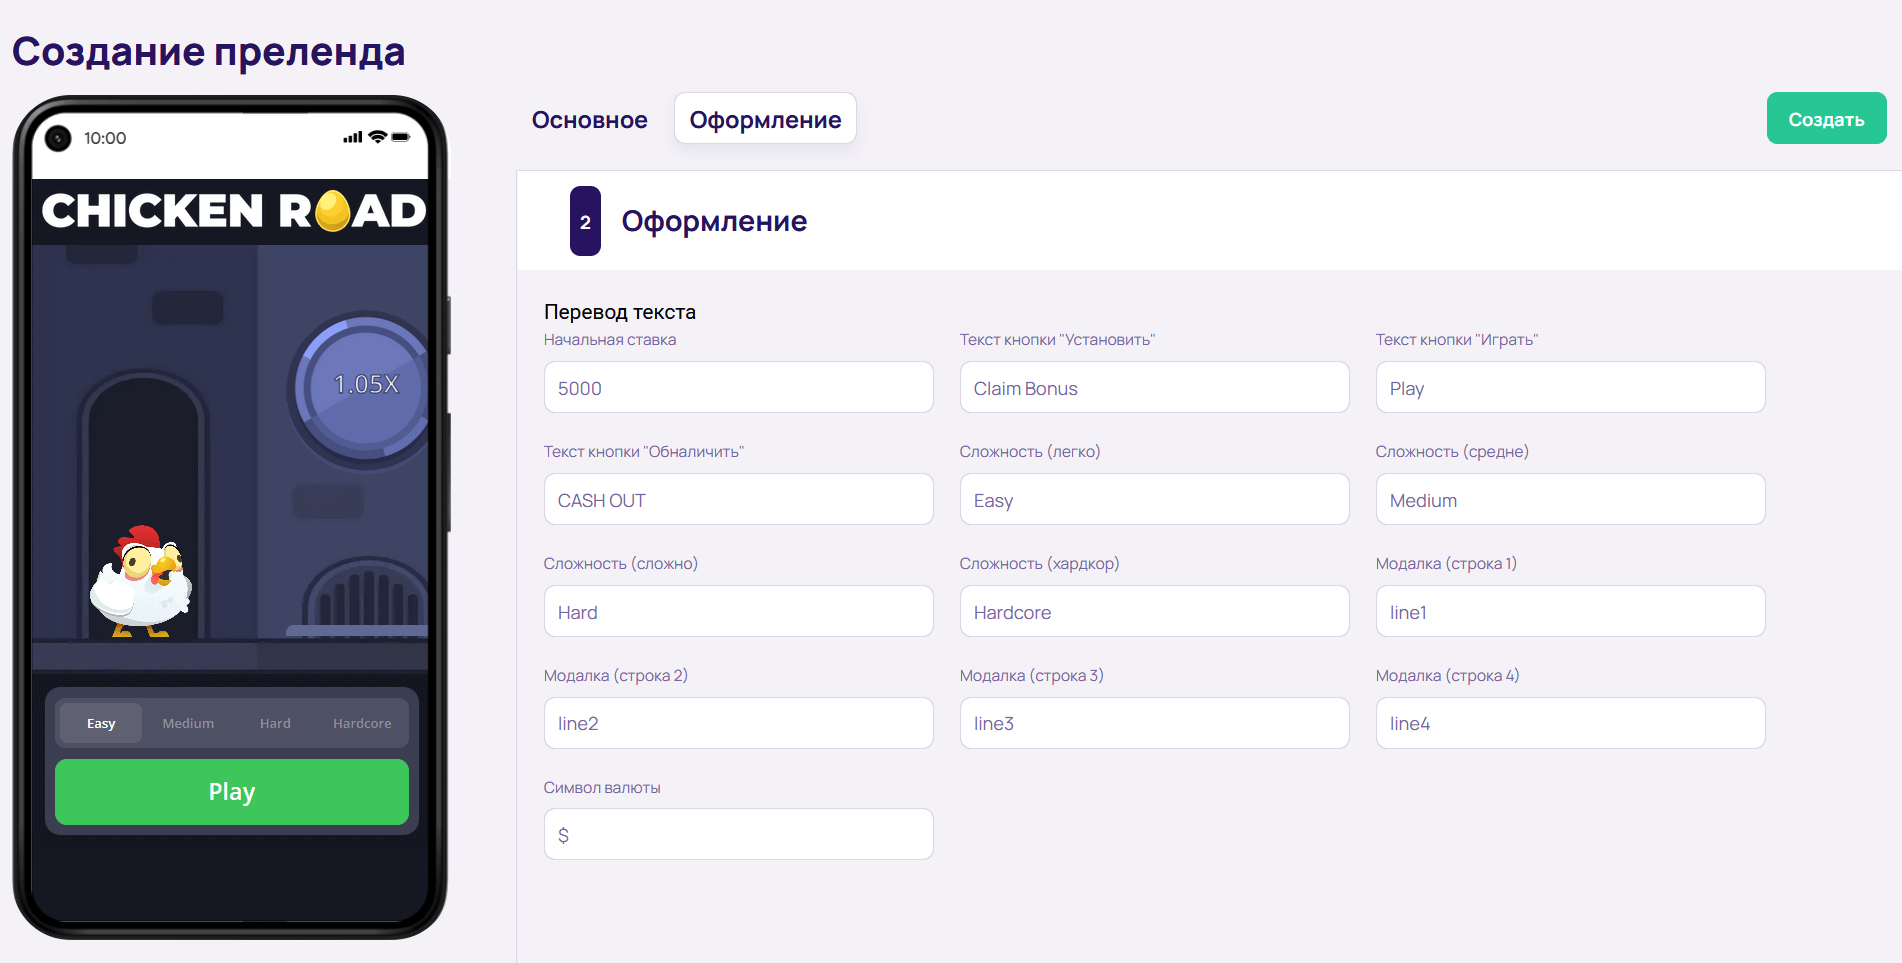The width and height of the screenshot is (1902, 963).
Task: Click the step 2 badge next to Оформление
Action: pos(585,221)
